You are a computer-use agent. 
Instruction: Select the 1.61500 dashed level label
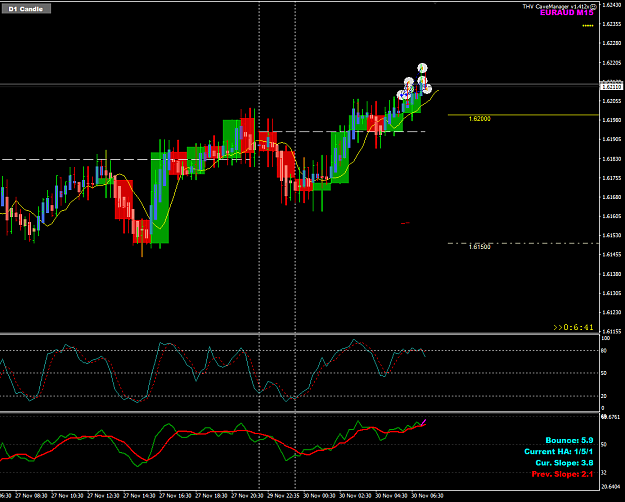click(x=480, y=247)
